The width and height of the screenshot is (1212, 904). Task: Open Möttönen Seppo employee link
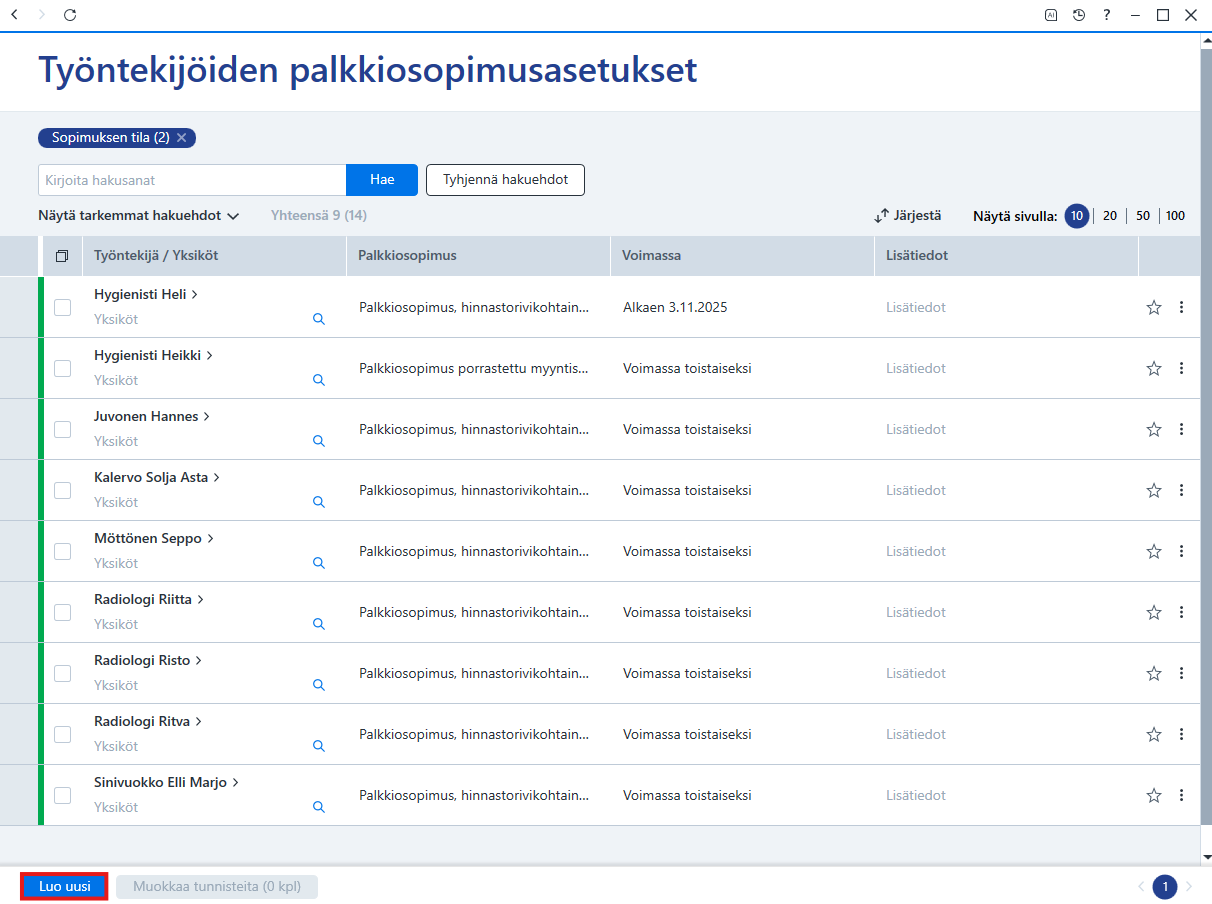tap(154, 538)
